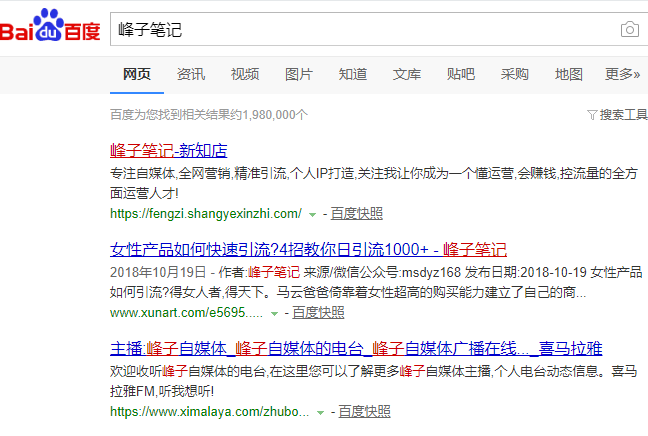Click the Baidu logo
Image resolution: width=648 pixels, height=436 pixels.
[x=50, y=26]
